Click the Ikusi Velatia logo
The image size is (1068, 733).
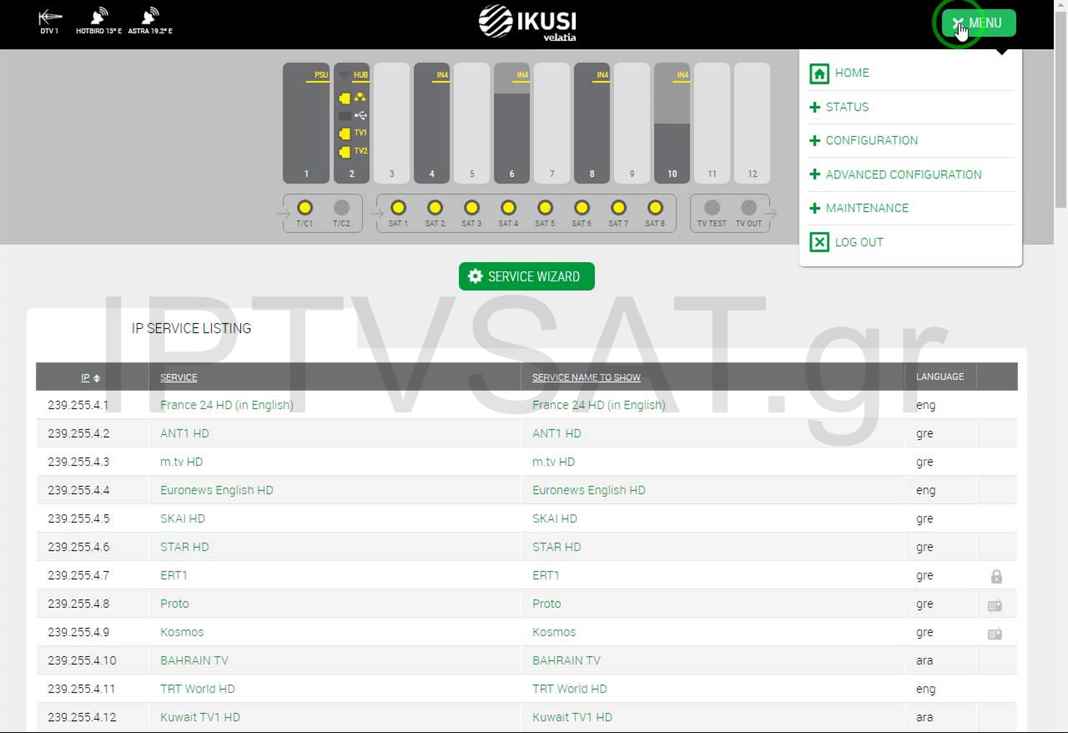pos(527,22)
